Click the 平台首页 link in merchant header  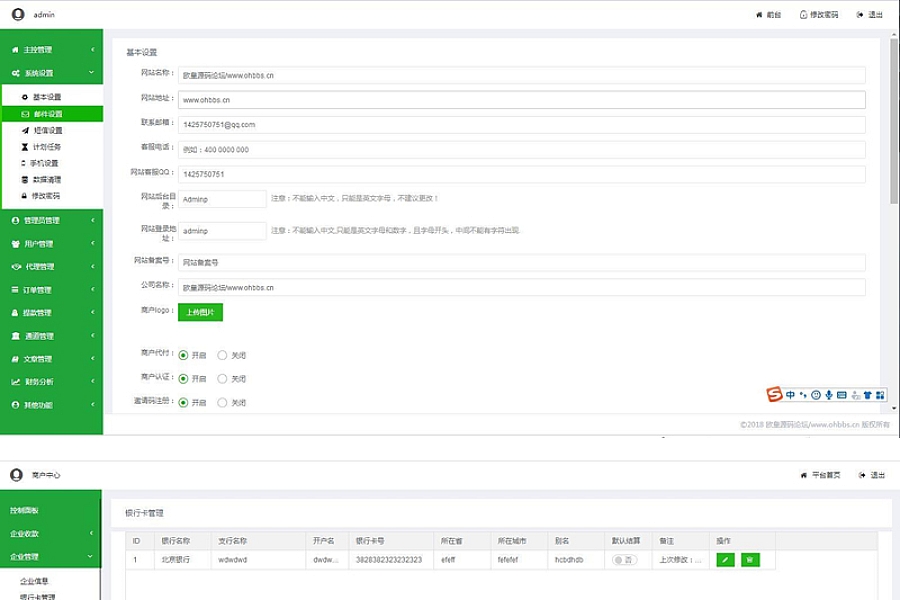click(x=821, y=475)
